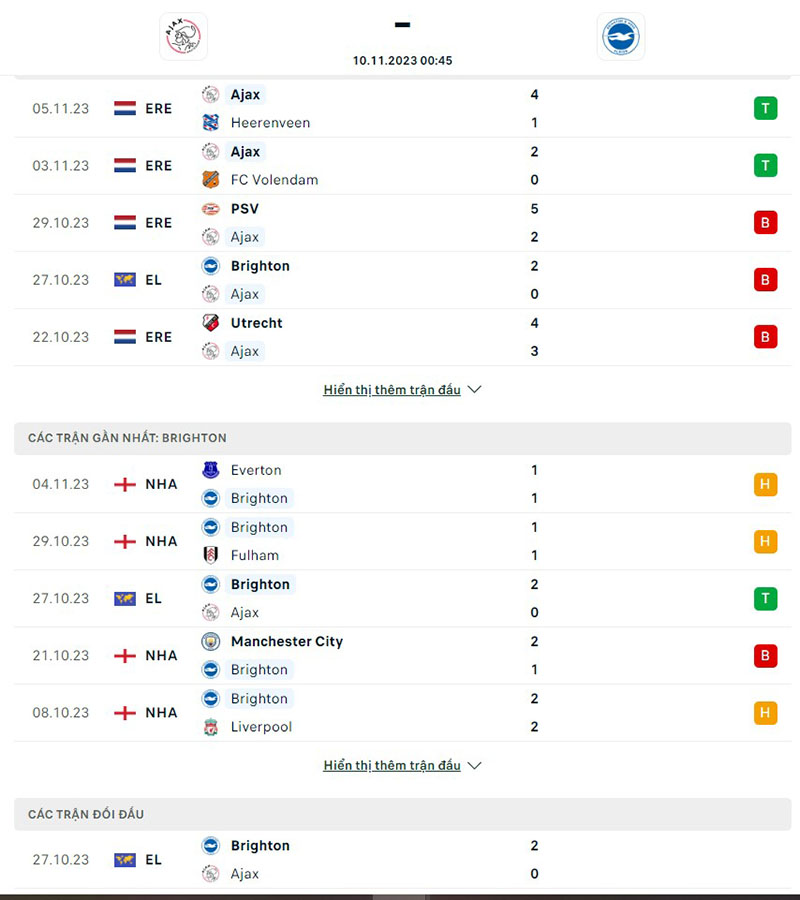
Task: Click the Manchester City team logo
Action: tap(210, 642)
